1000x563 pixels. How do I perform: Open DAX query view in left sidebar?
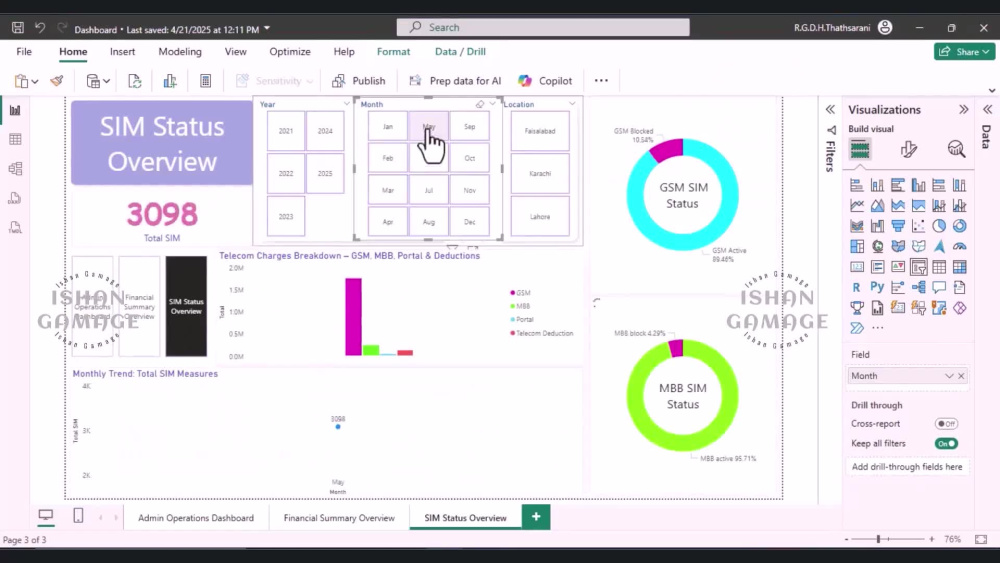[15, 198]
